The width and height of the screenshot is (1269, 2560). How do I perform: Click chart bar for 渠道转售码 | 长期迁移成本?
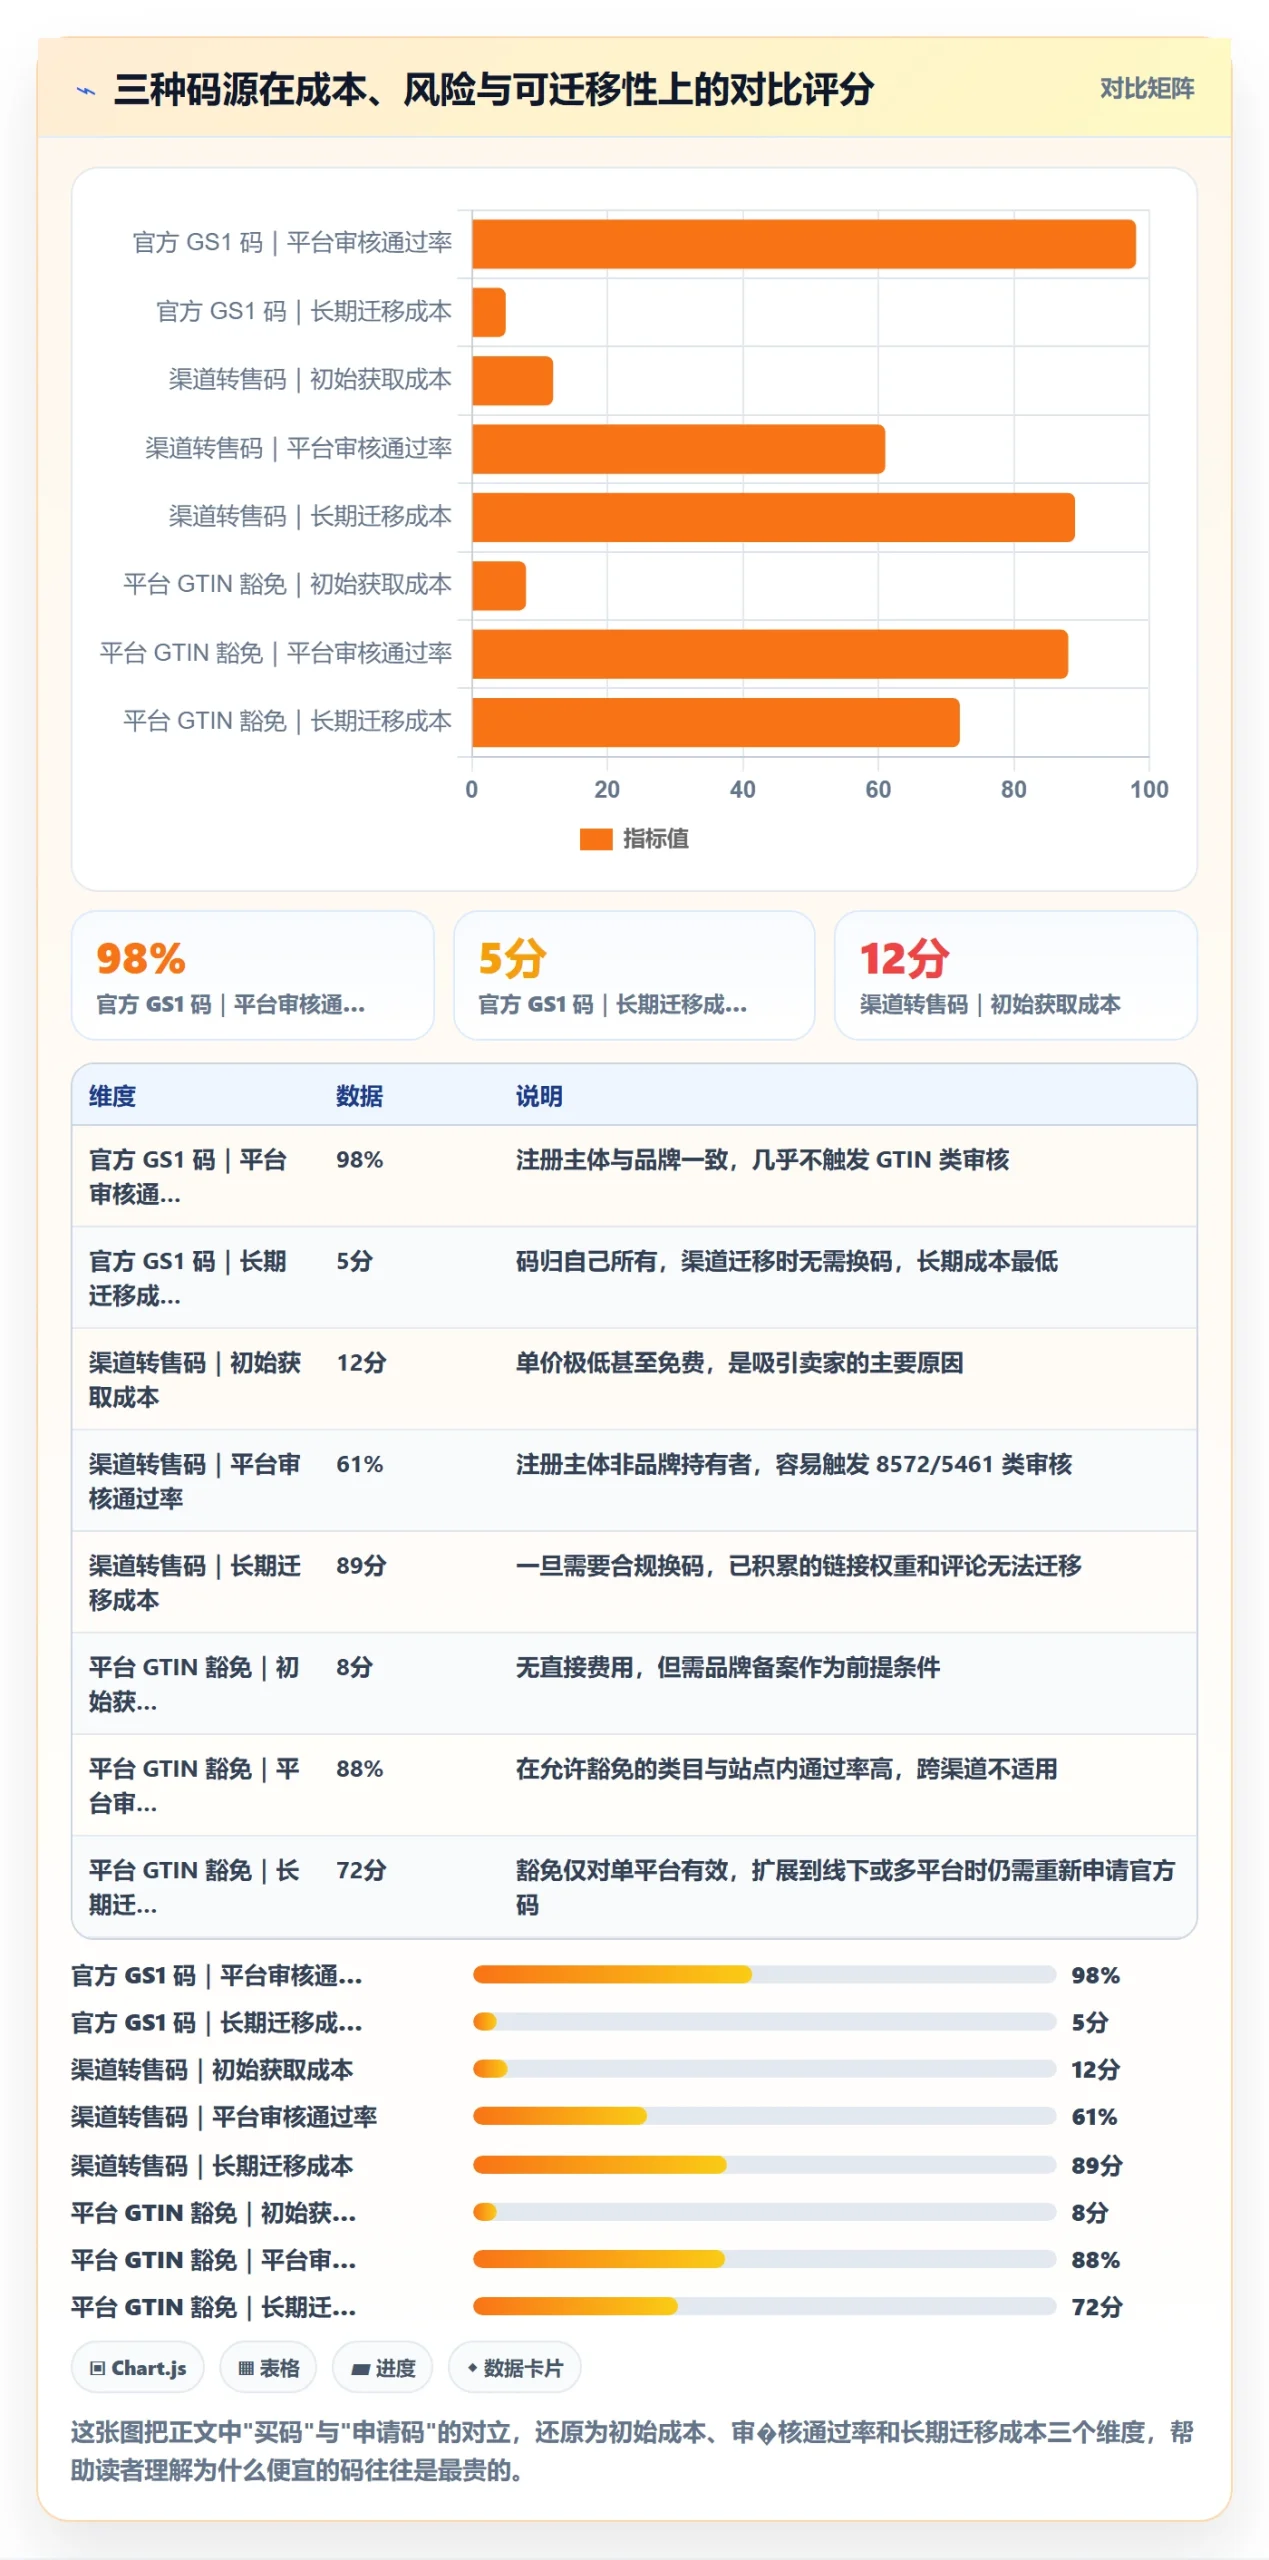[773, 517]
